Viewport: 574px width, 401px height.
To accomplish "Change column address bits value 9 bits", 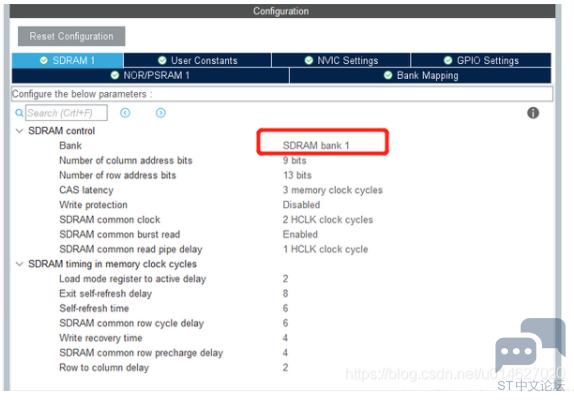I will click(294, 160).
